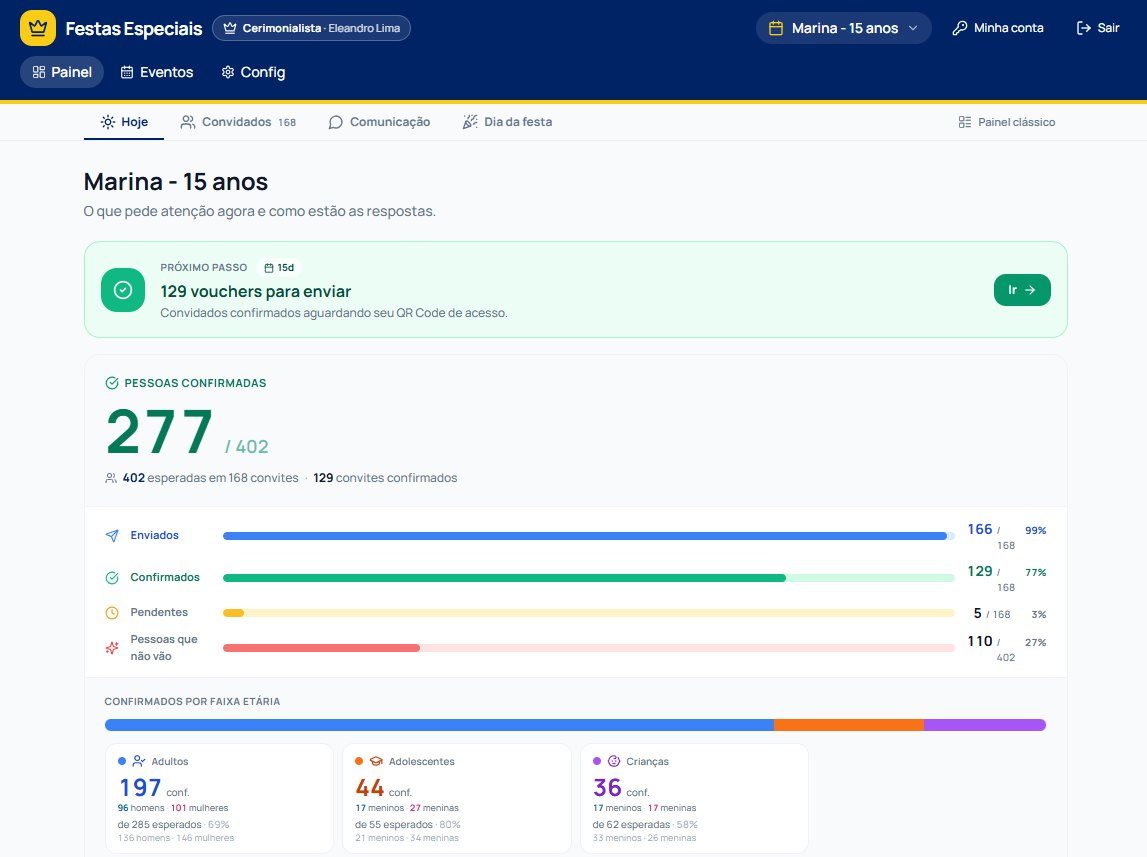Click the check circle icon for Confirmados

(x=112, y=578)
